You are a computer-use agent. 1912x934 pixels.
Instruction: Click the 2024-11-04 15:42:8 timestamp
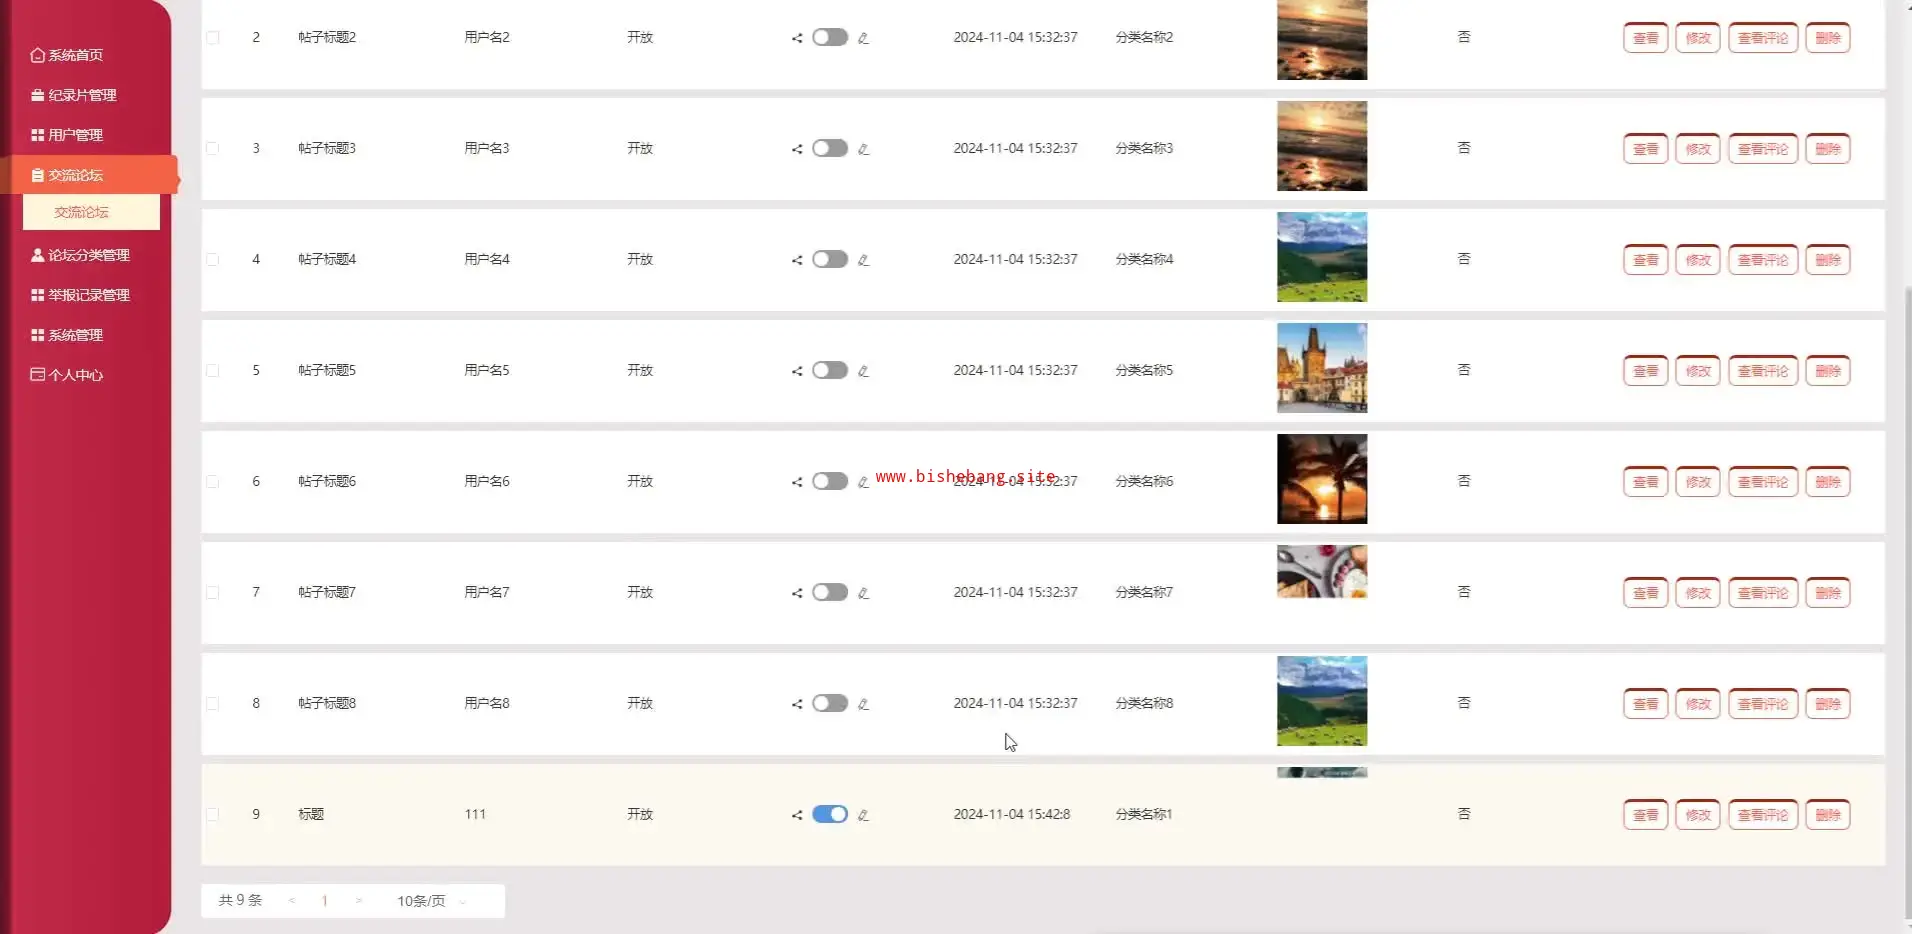pos(1011,814)
